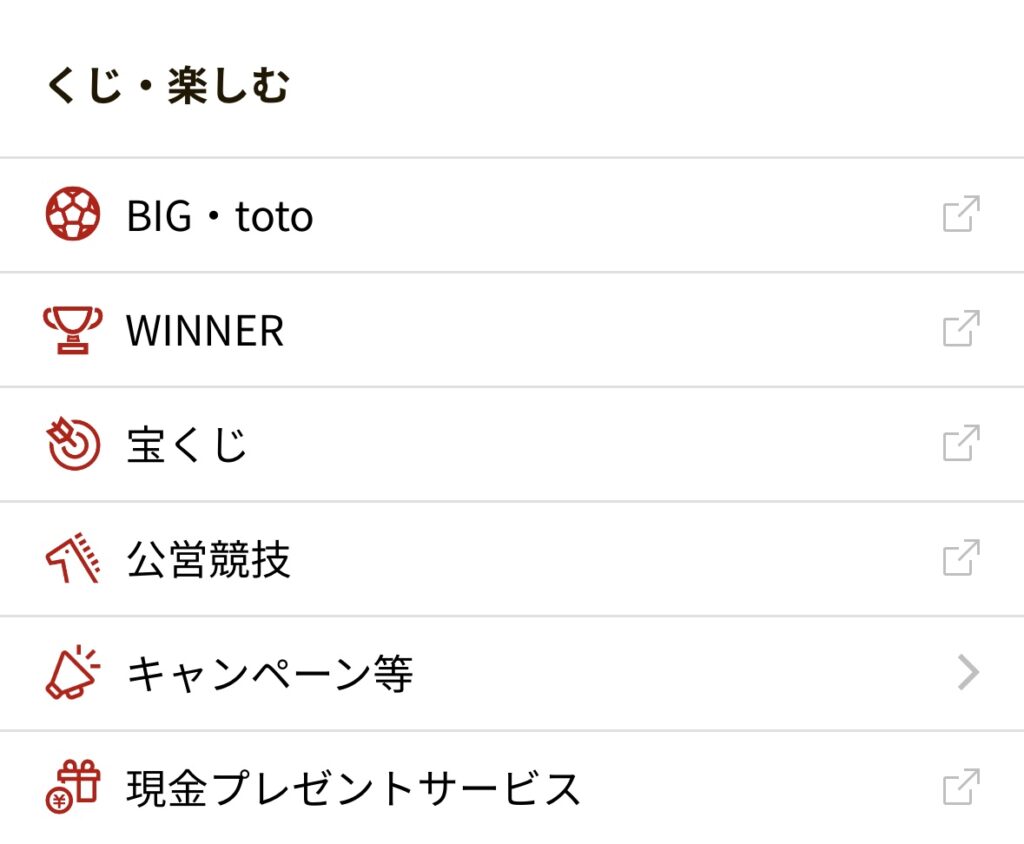Go to the キャンペーン等 label
Screen dimensions: 1024x844
[x=270, y=674]
